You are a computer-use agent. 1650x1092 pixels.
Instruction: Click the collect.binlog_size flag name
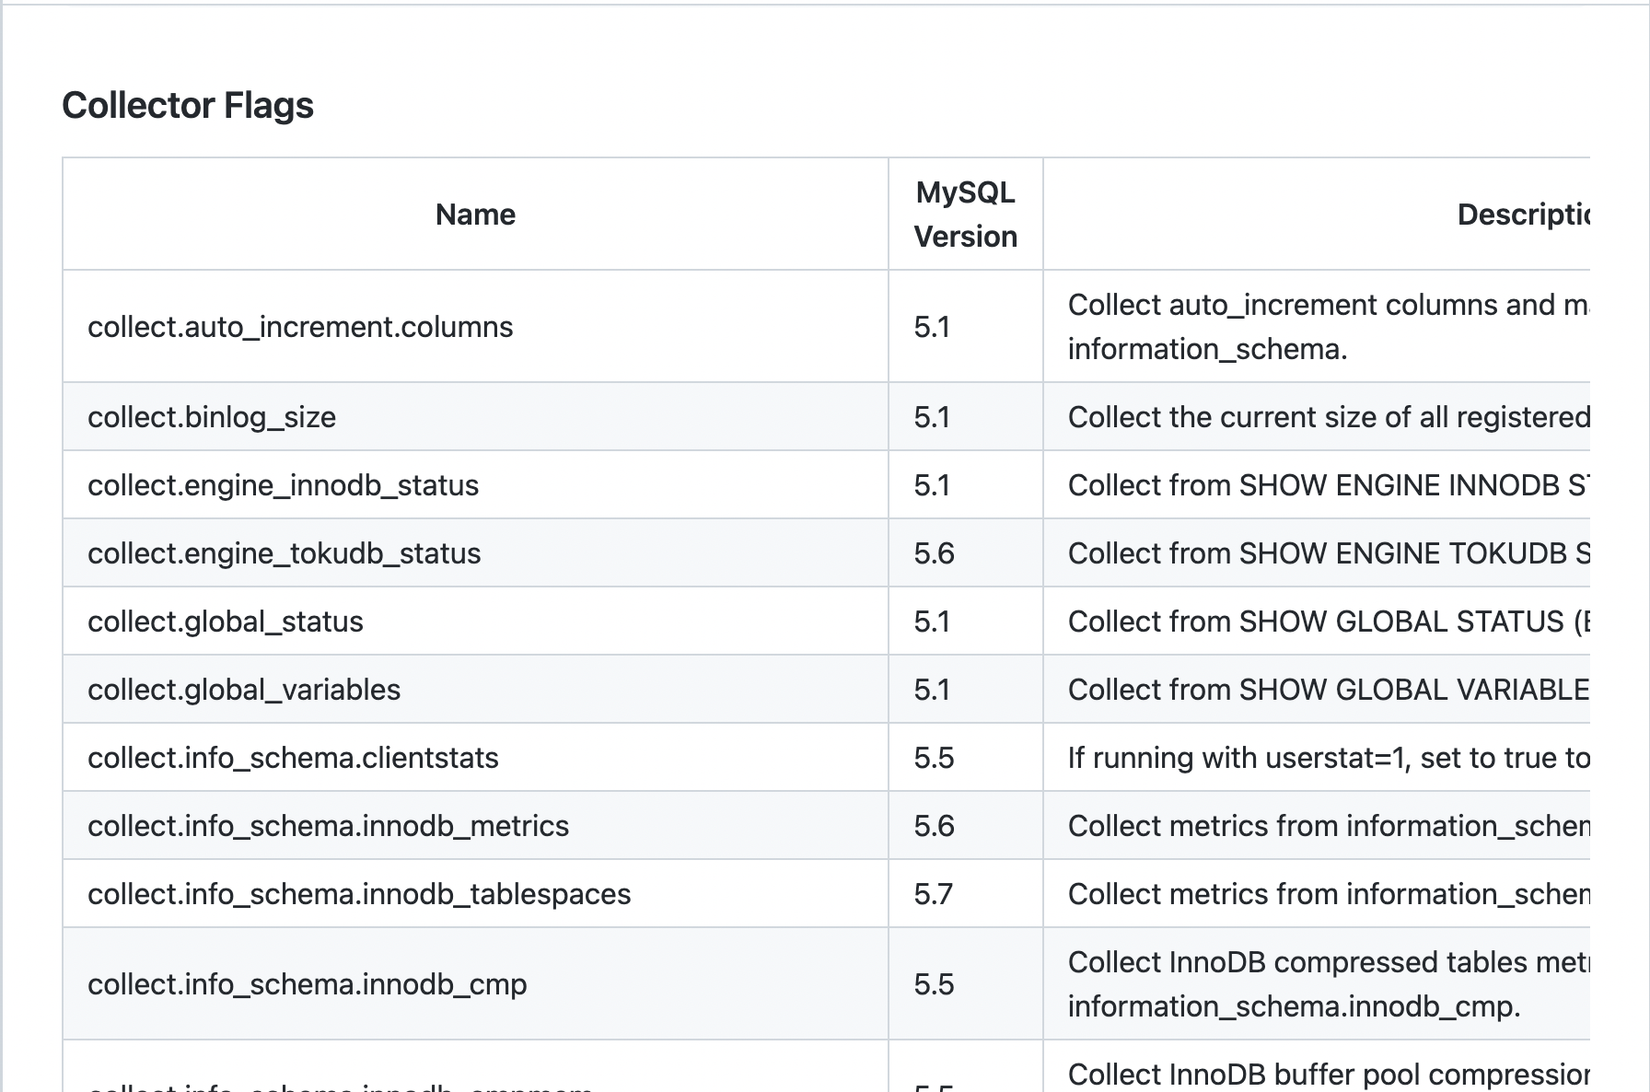coord(212,417)
